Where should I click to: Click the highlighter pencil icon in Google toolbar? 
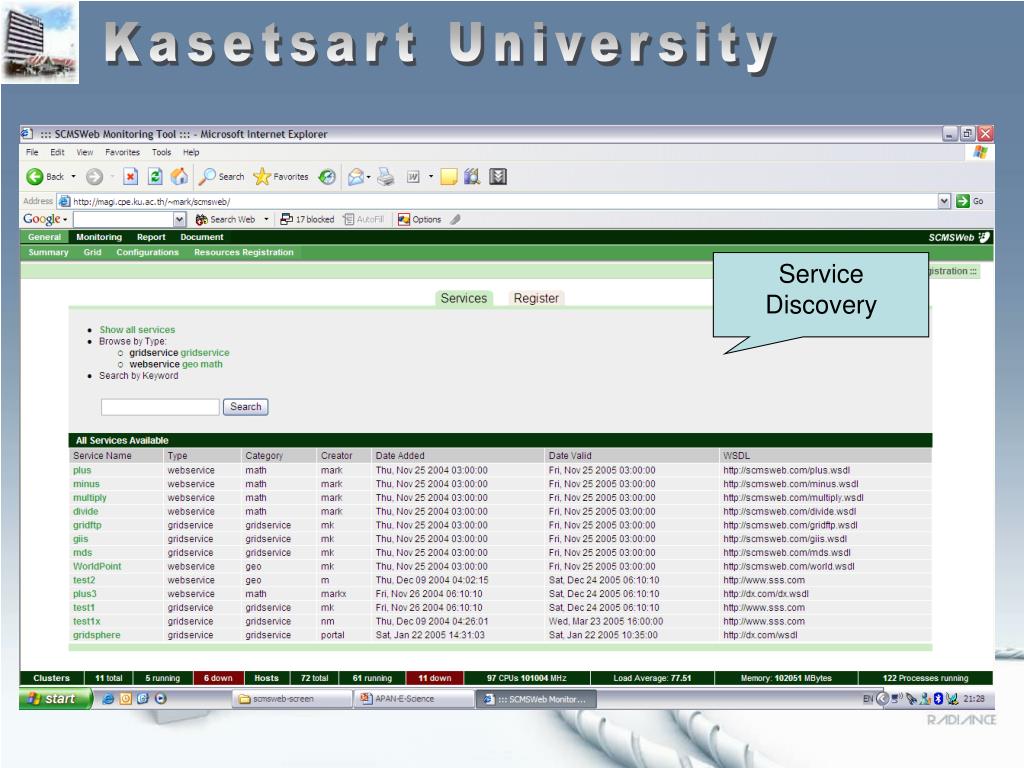click(x=456, y=219)
